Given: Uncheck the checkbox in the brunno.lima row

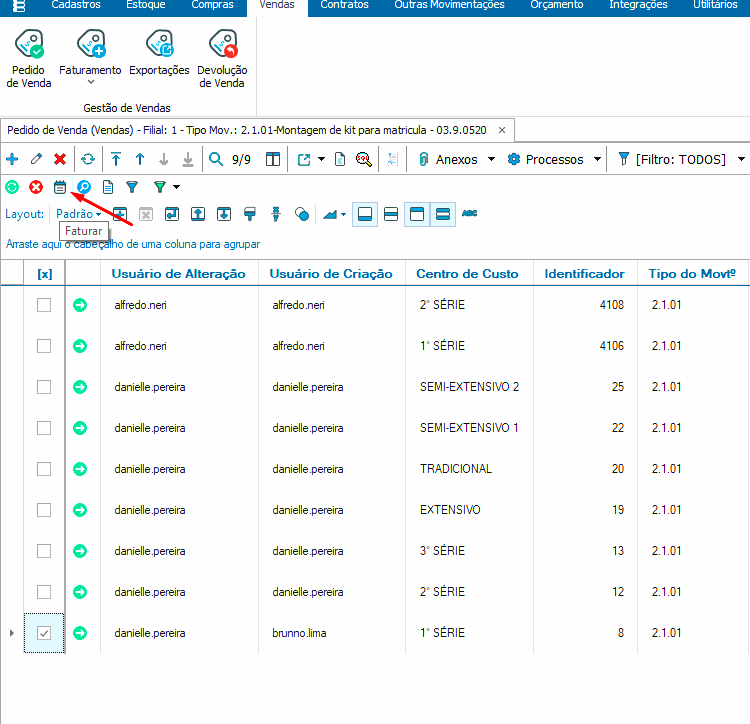Looking at the screenshot, I should [x=44, y=633].
